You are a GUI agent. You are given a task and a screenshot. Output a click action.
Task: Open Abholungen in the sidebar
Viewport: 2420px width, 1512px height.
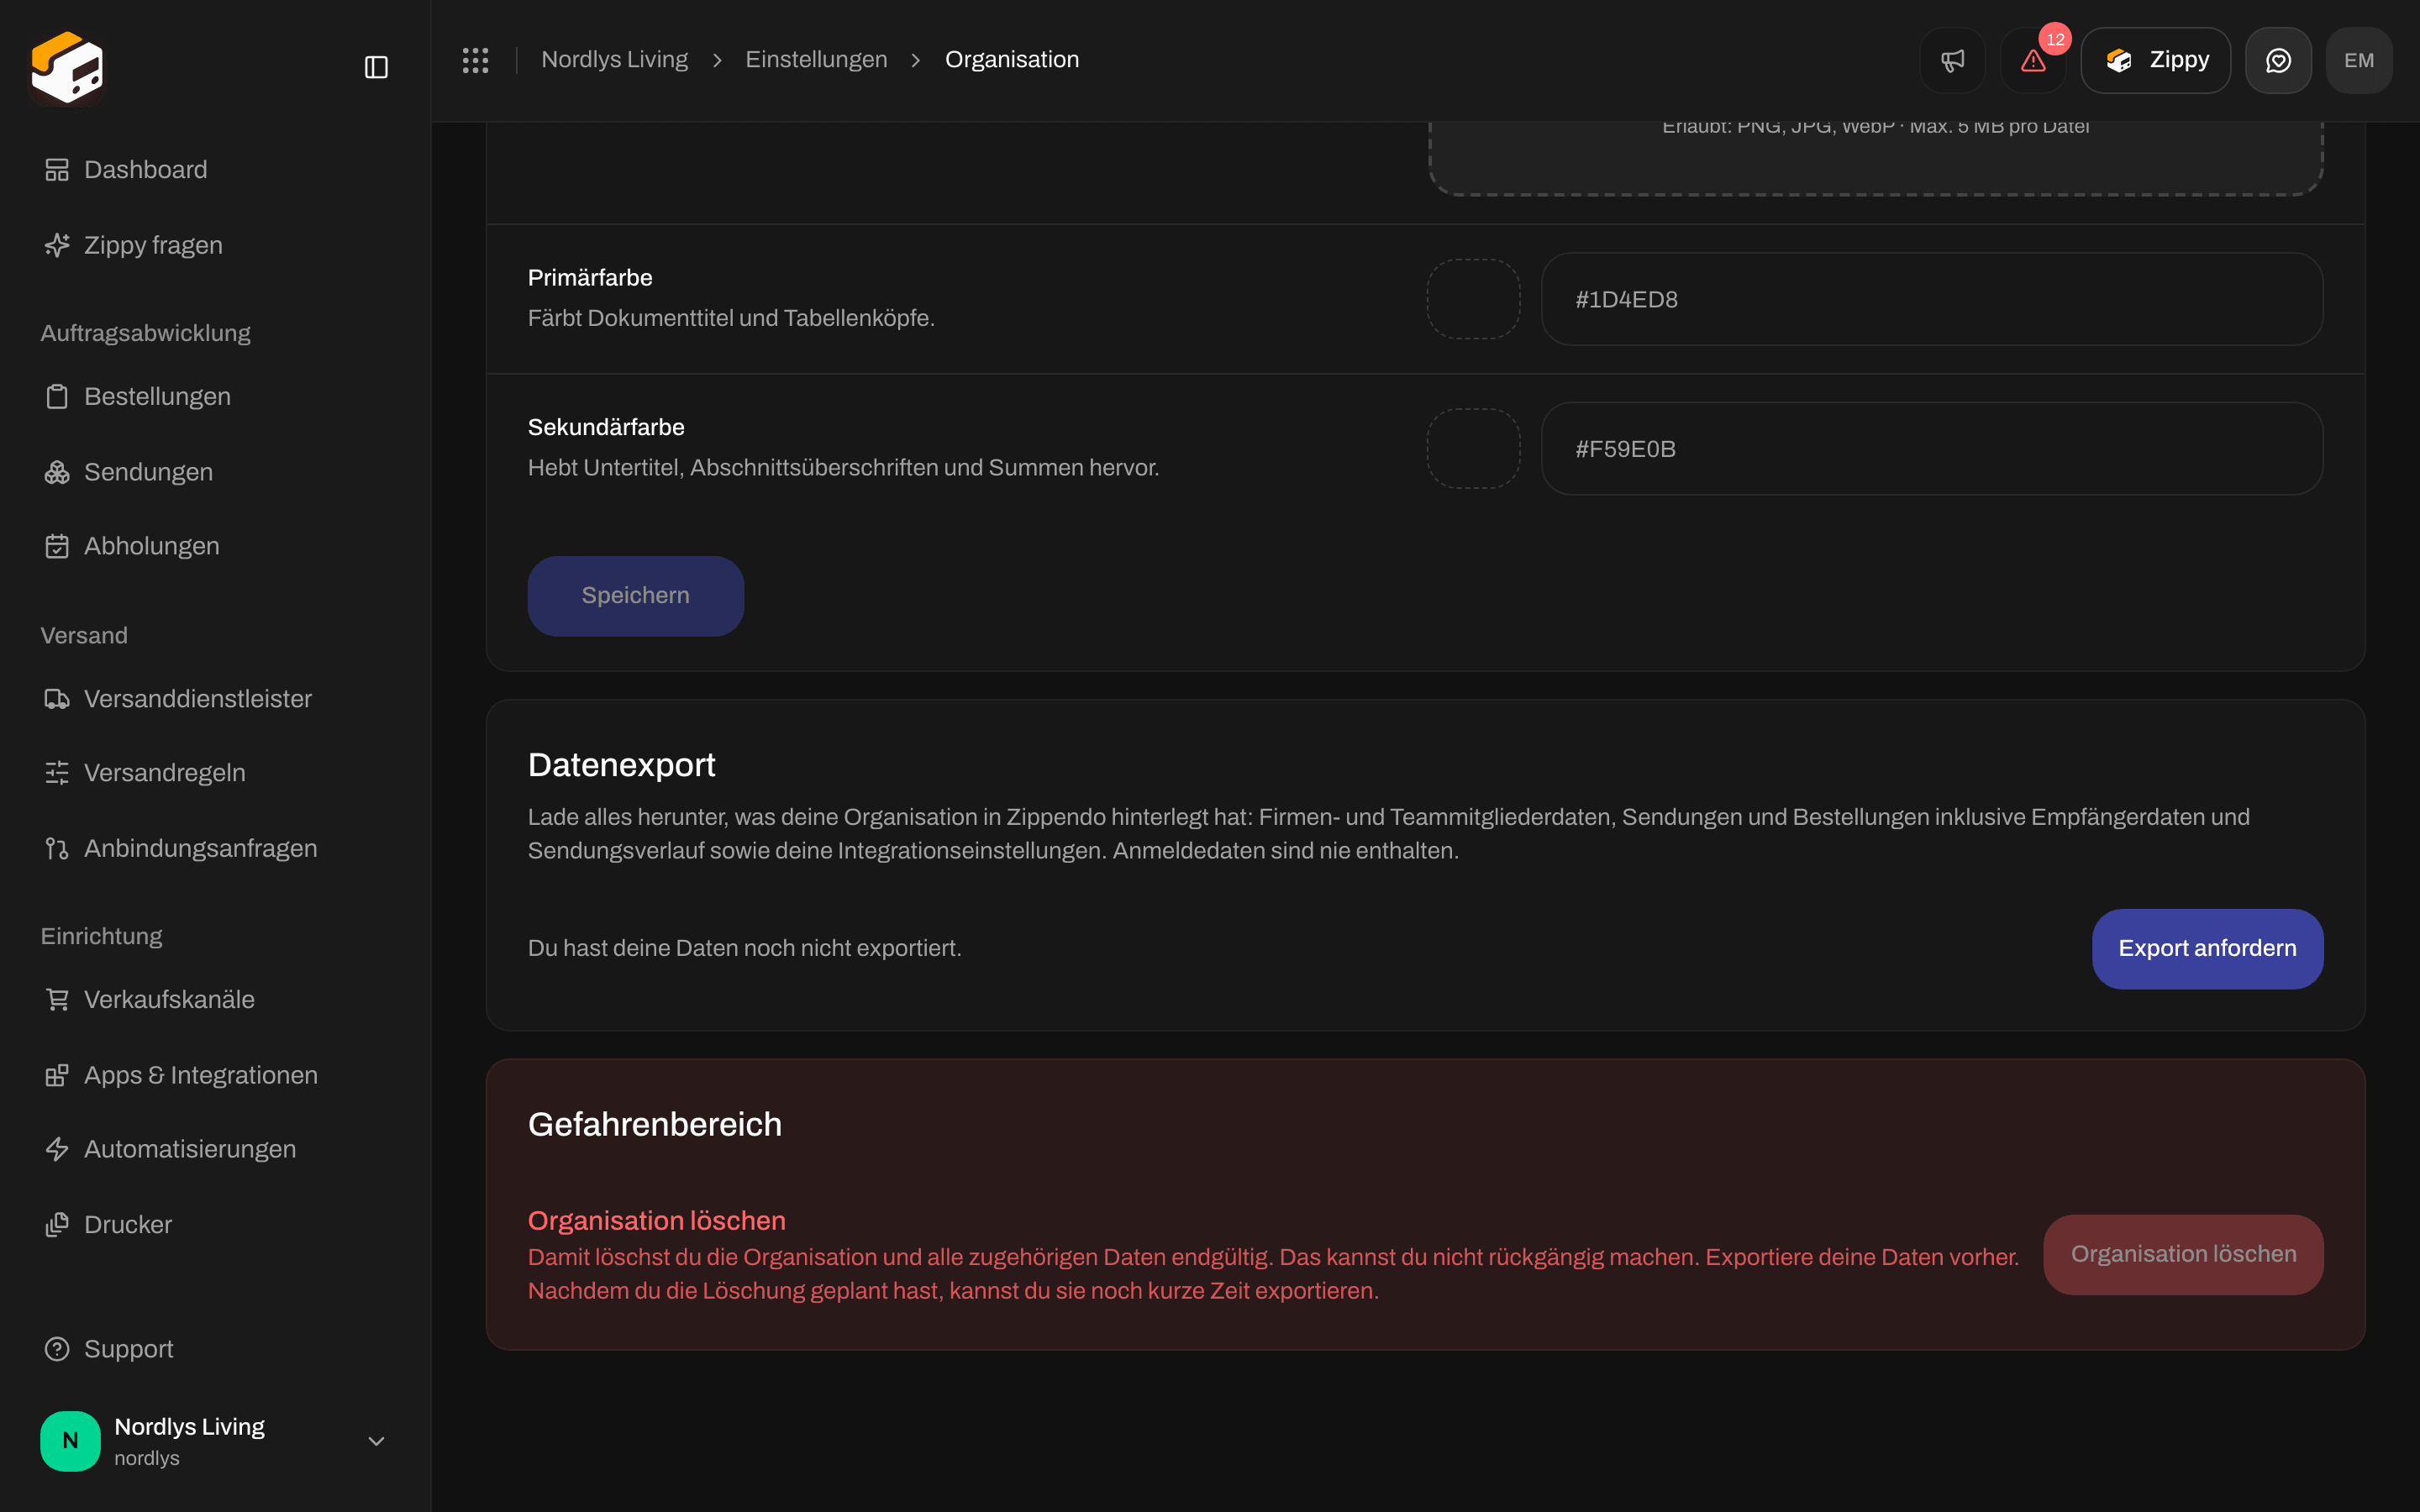(215, 546)
